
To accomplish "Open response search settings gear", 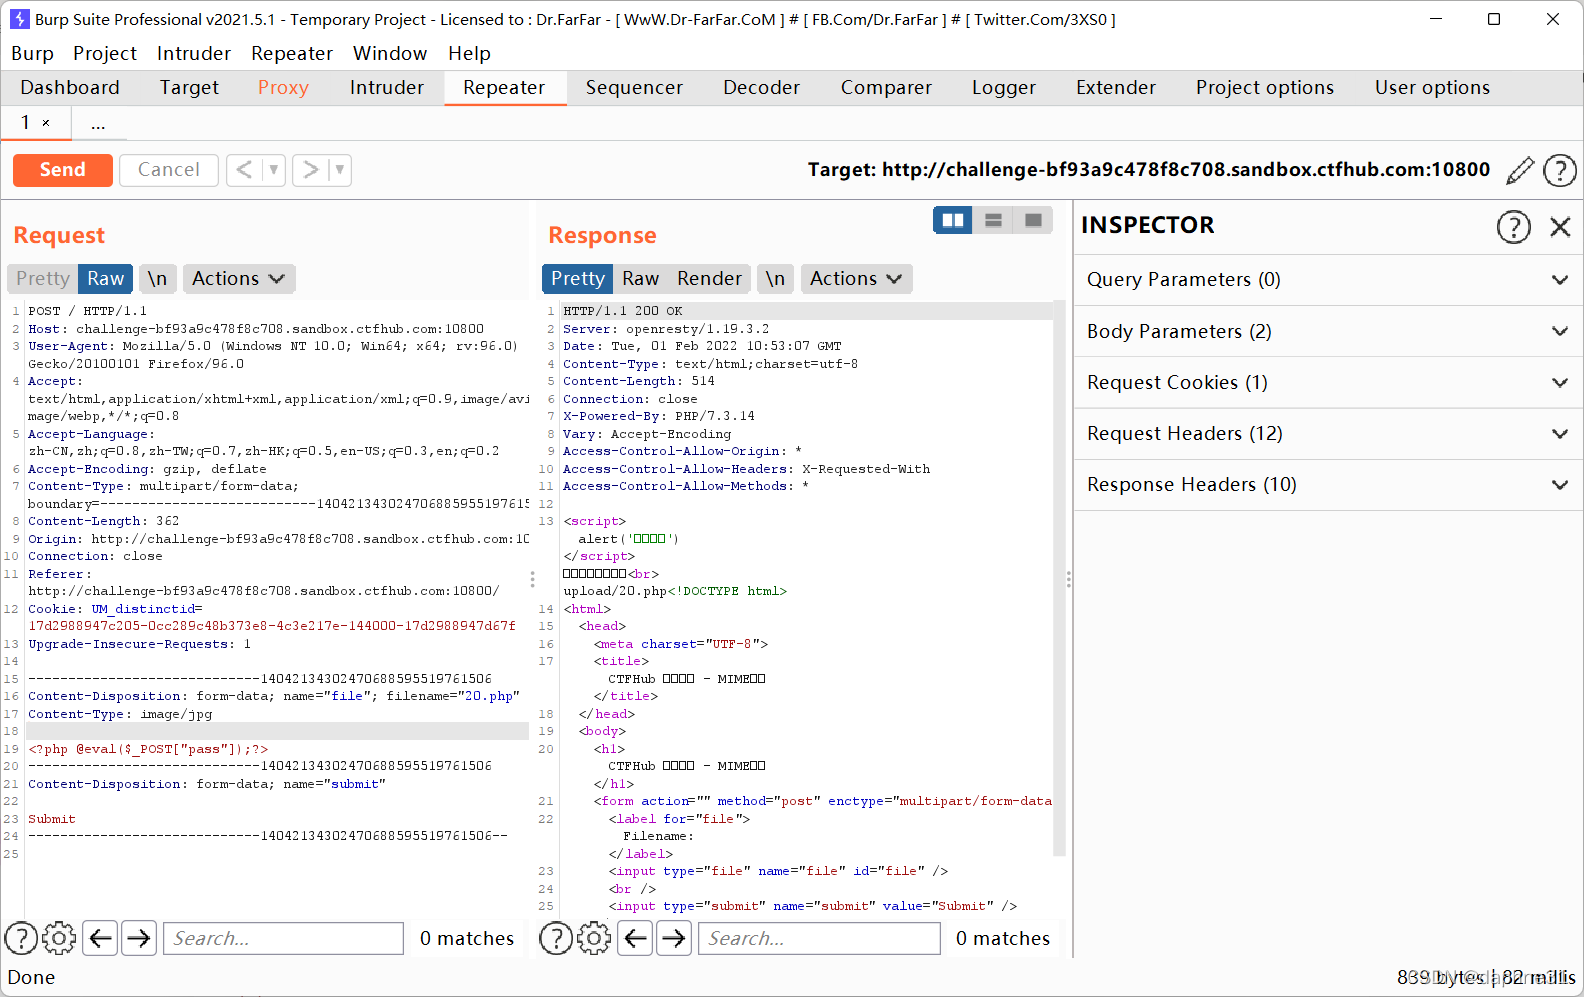I will click(x=594, y=938).
